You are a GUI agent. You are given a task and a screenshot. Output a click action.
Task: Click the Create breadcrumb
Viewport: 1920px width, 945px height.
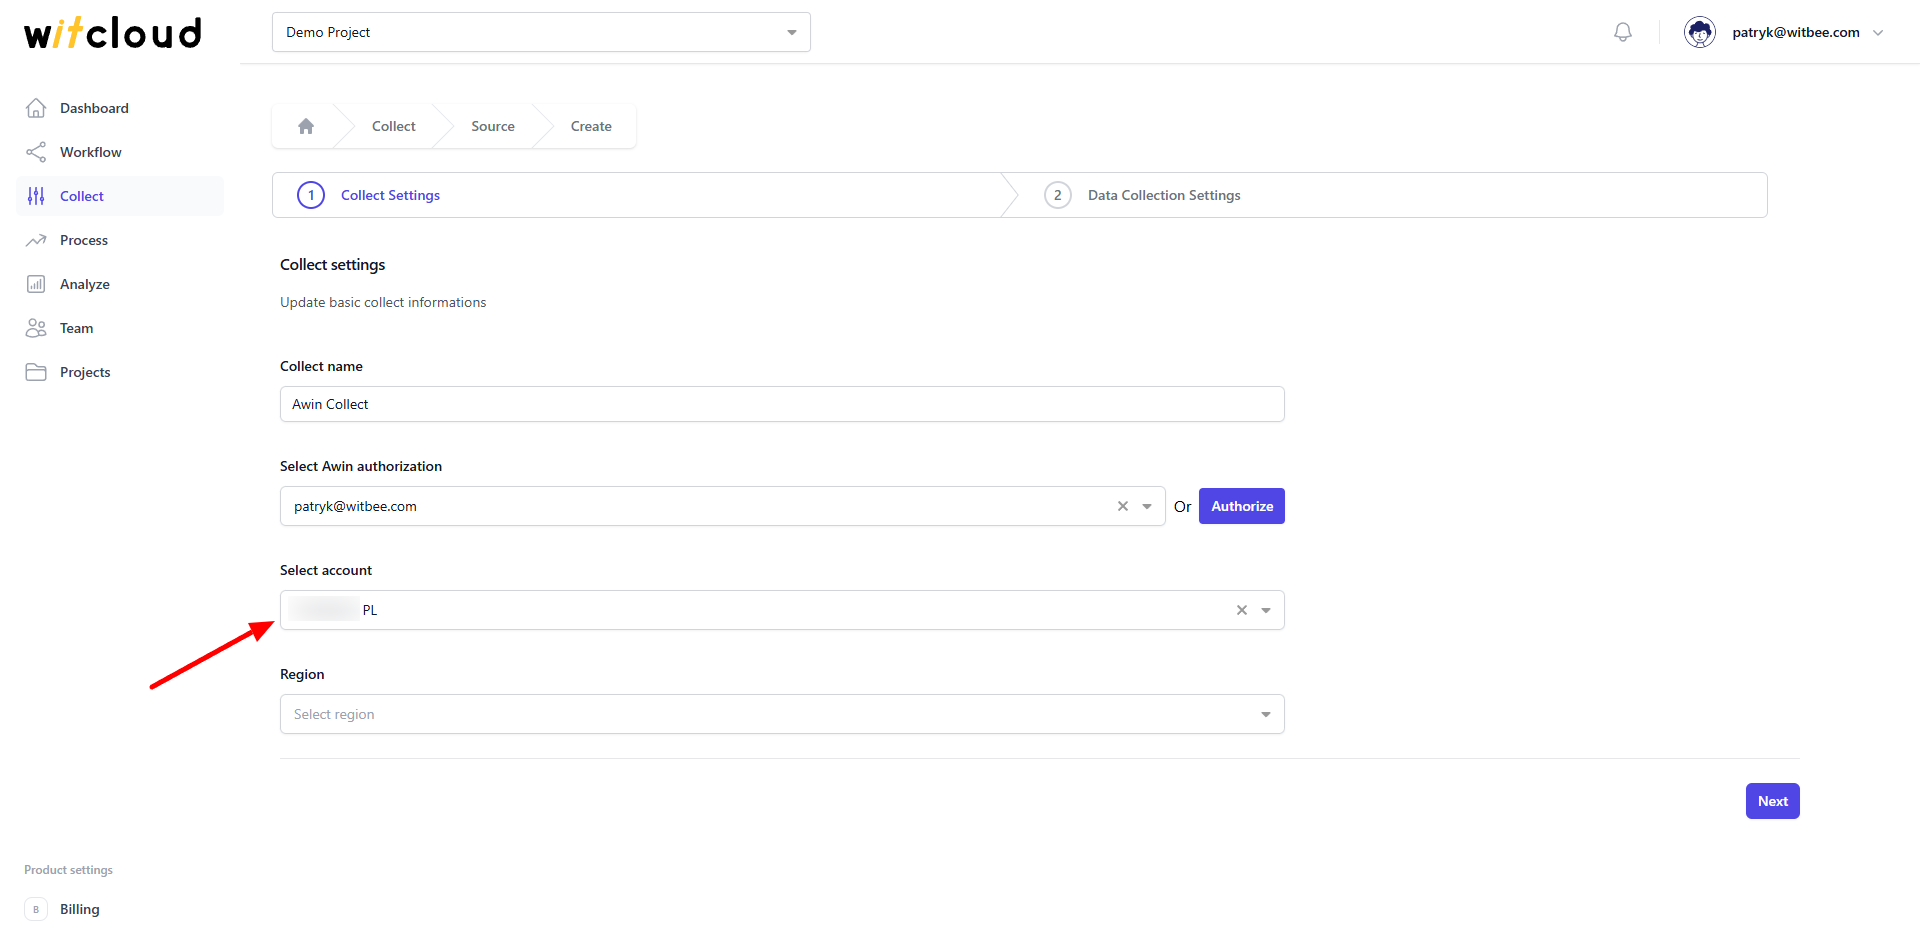coord(591,126)
